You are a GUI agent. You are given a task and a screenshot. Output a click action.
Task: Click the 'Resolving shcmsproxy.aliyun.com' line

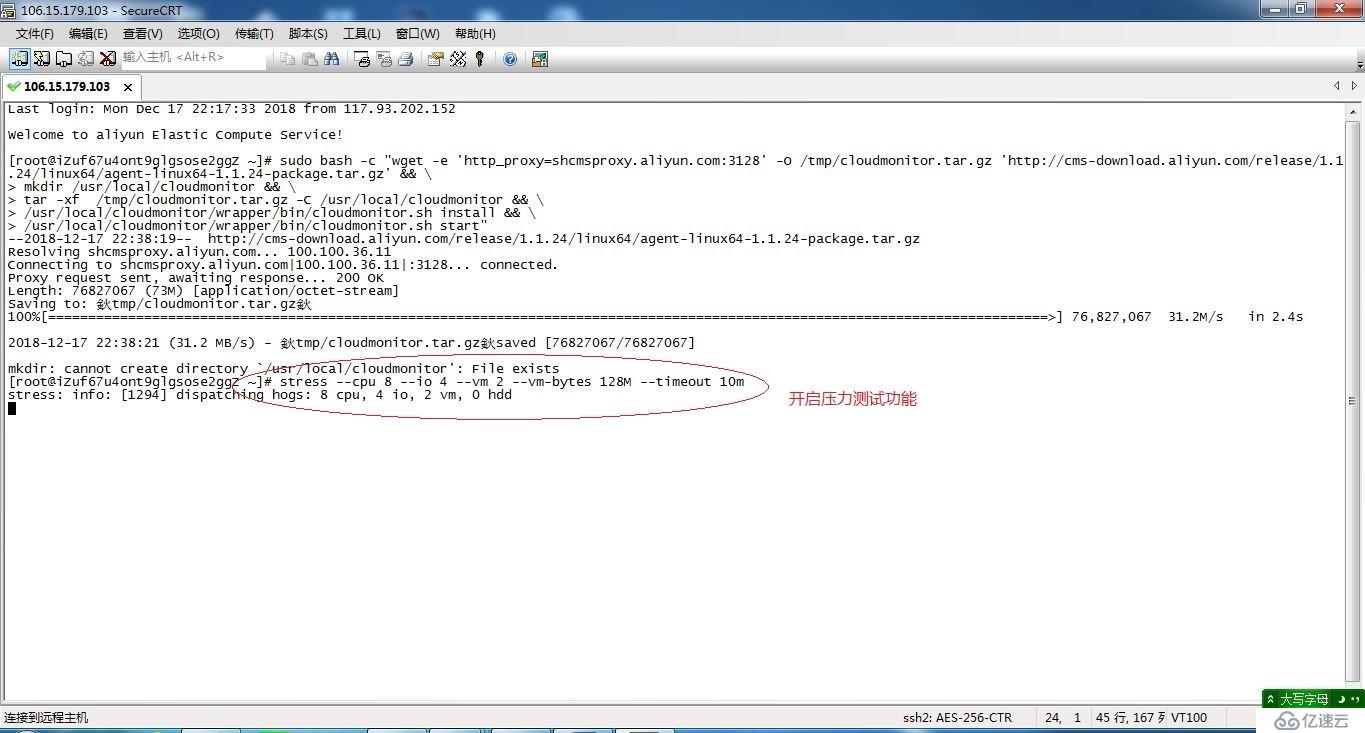(x=200, y=252)
